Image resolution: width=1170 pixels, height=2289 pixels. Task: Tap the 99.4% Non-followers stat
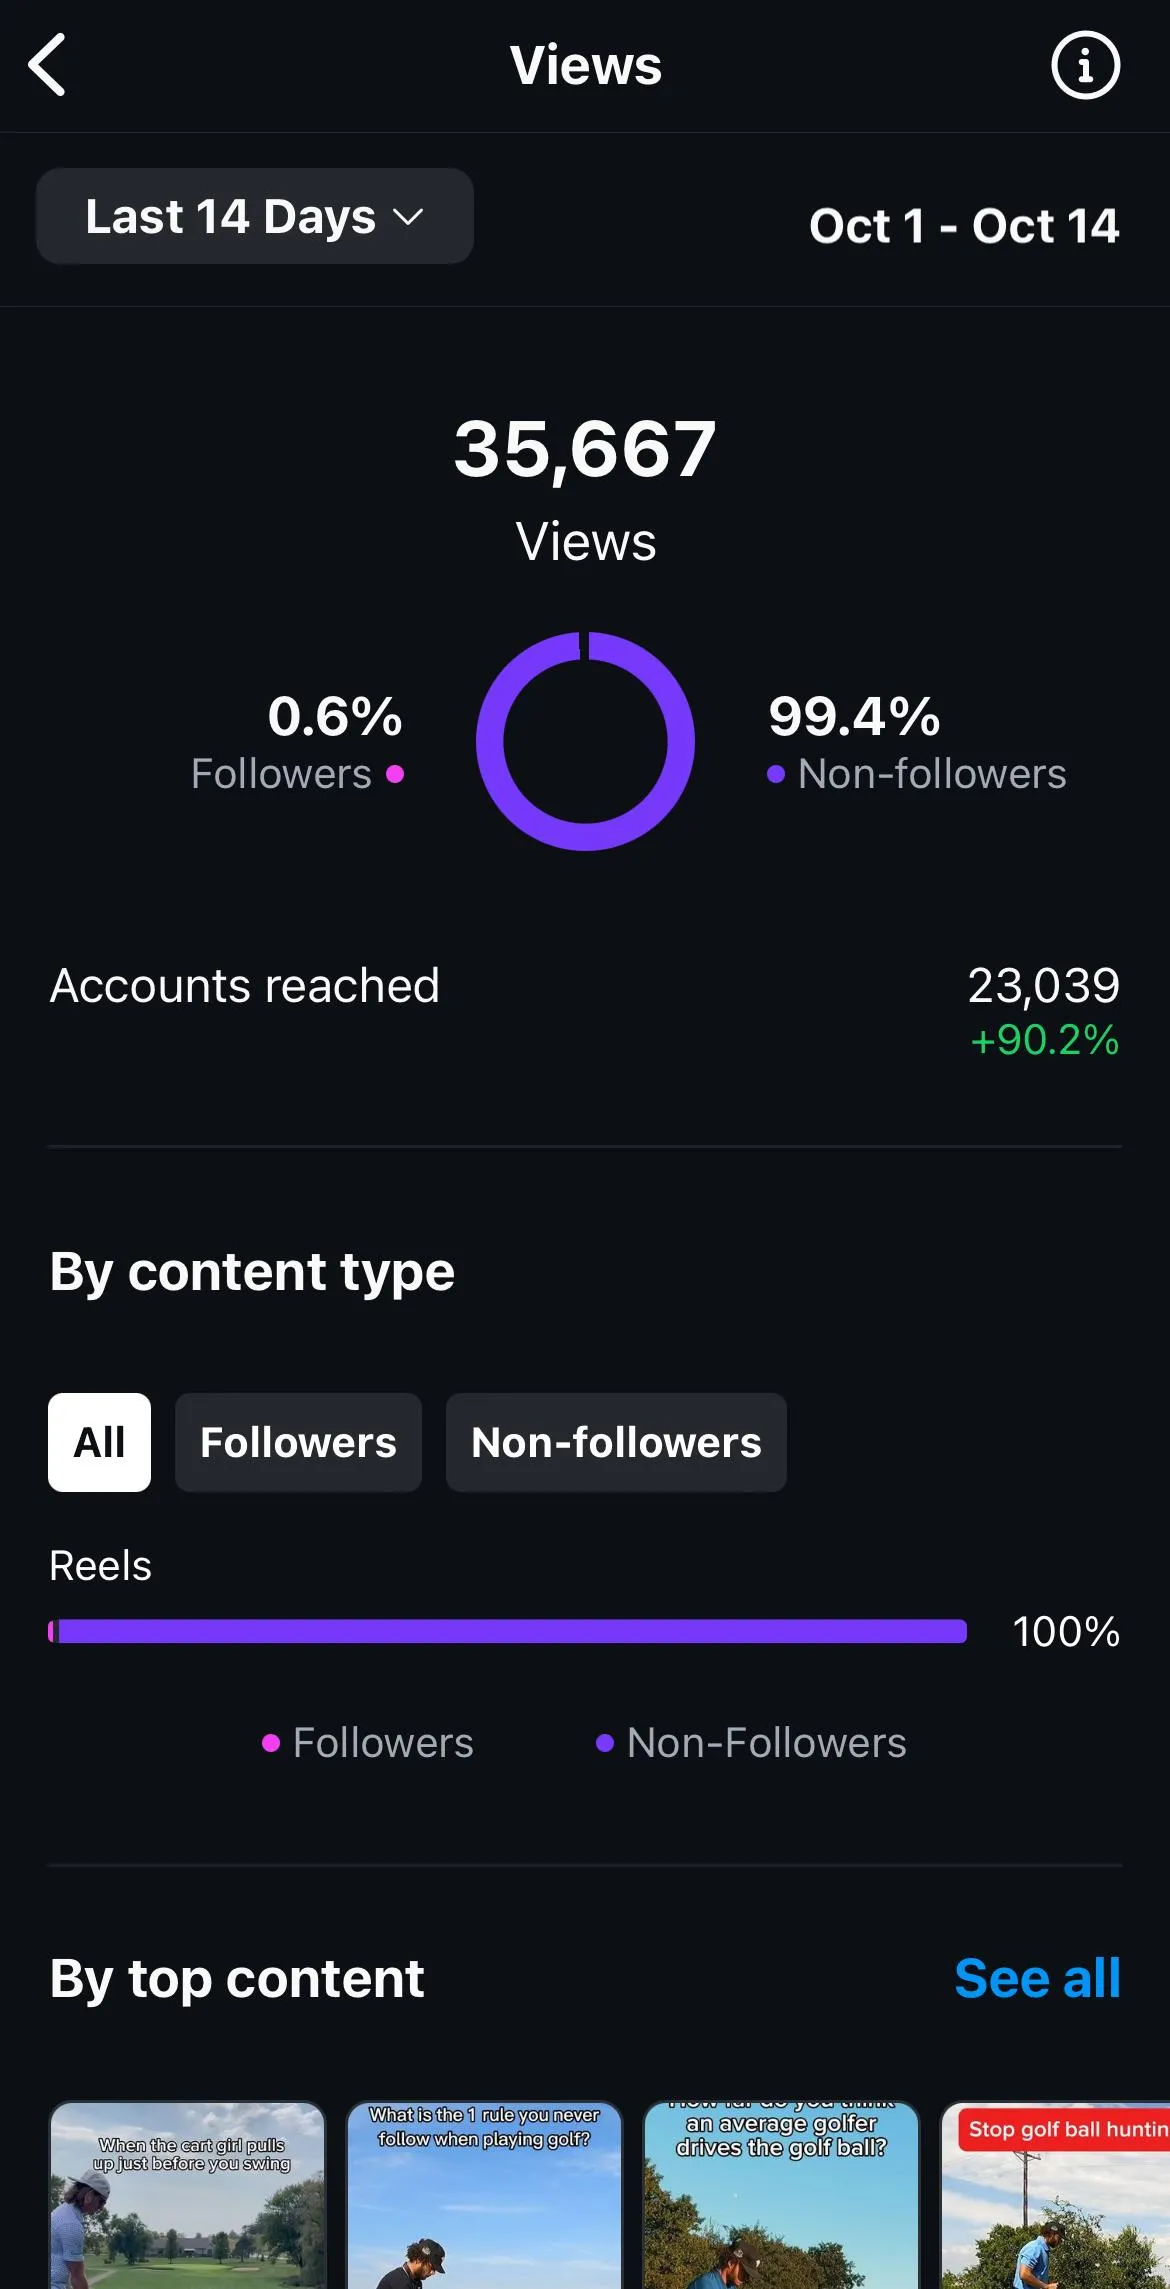click(x=915, y=742)
